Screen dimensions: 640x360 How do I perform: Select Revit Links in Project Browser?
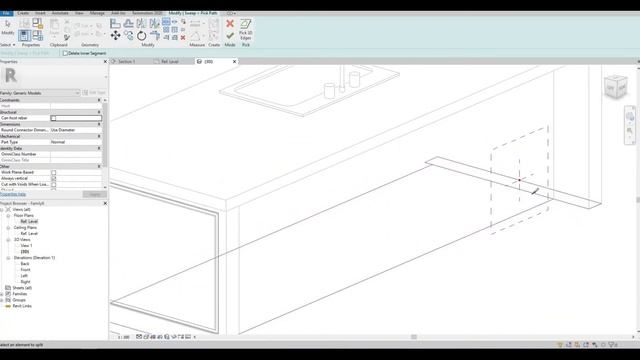(x=22, y=306)
